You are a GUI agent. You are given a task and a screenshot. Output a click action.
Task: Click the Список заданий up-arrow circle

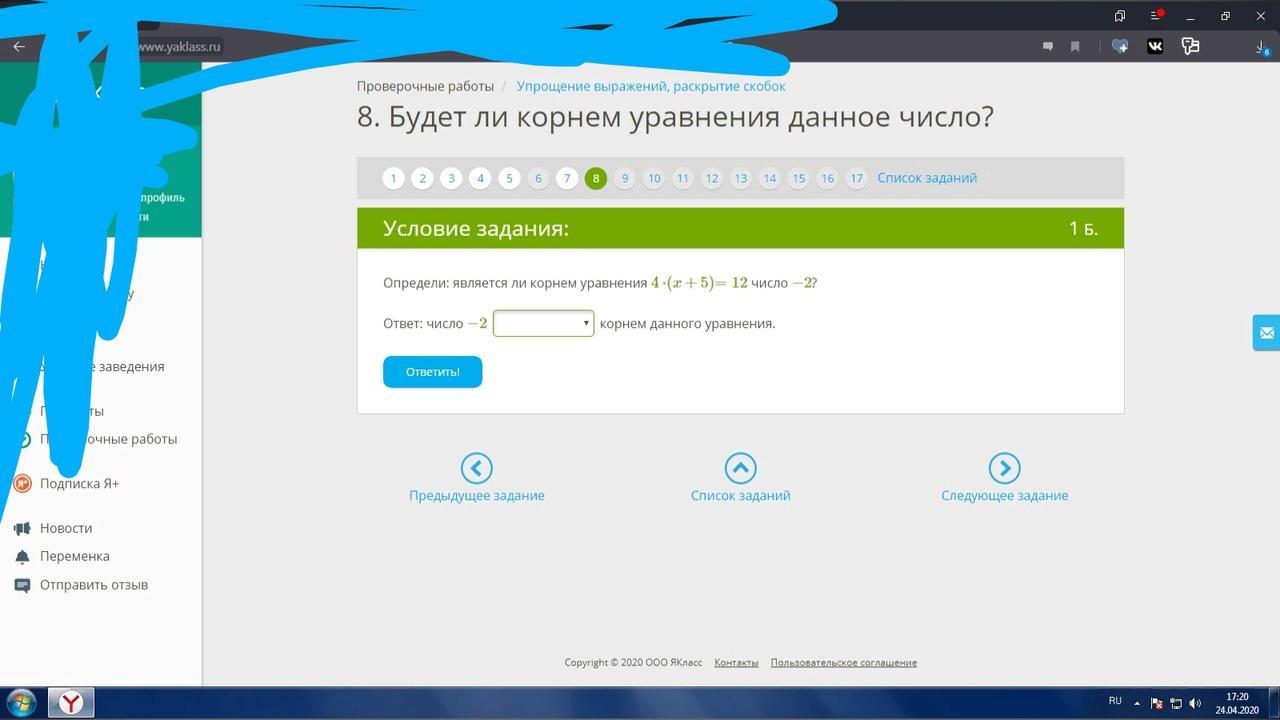point(740,468)
